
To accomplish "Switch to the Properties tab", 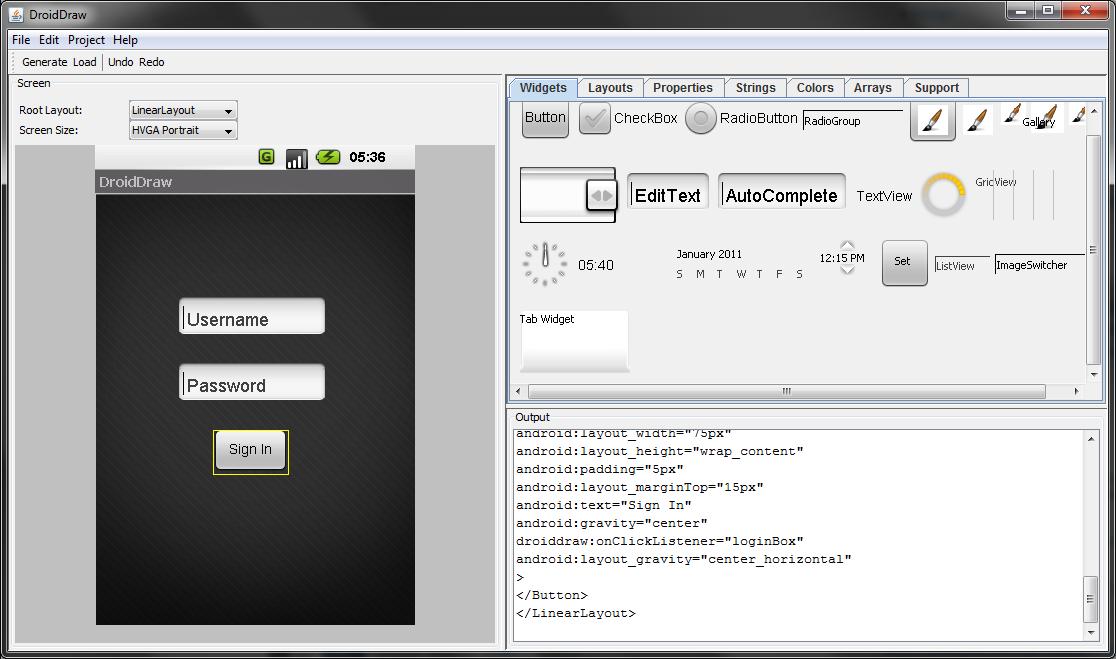I will tap(683, 88).
